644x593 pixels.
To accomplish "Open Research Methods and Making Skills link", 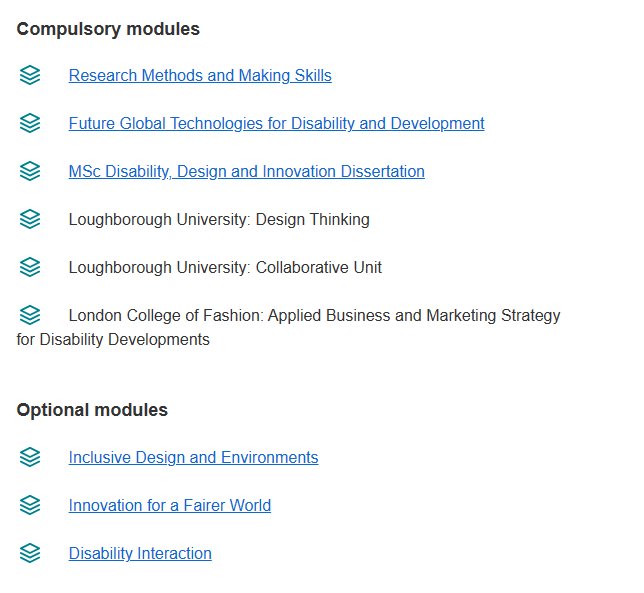I will pyautogui.click(x=200, y=76).
